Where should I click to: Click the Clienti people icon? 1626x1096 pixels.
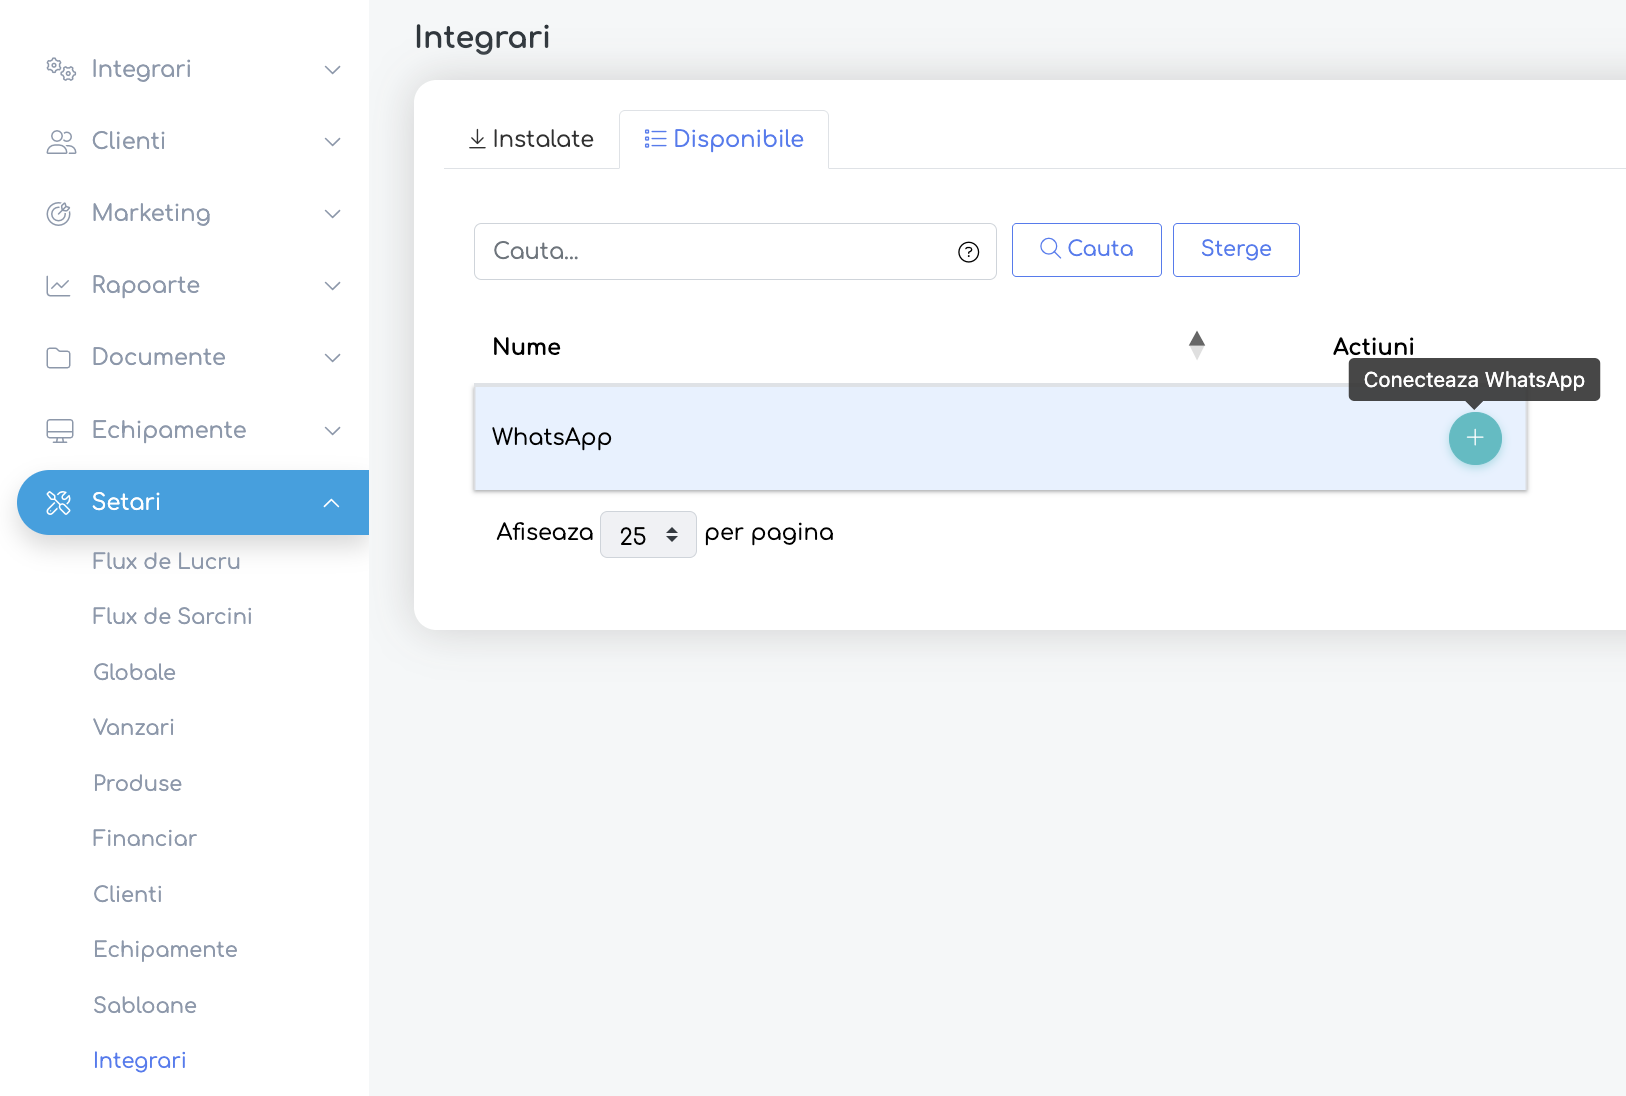coord(61,142)
